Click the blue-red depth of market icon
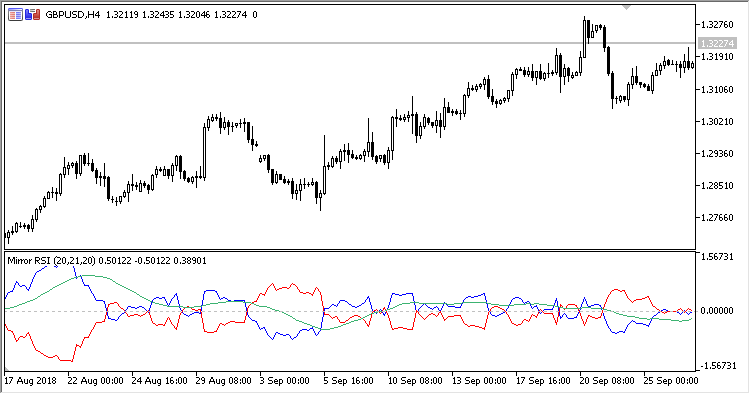 33,15
